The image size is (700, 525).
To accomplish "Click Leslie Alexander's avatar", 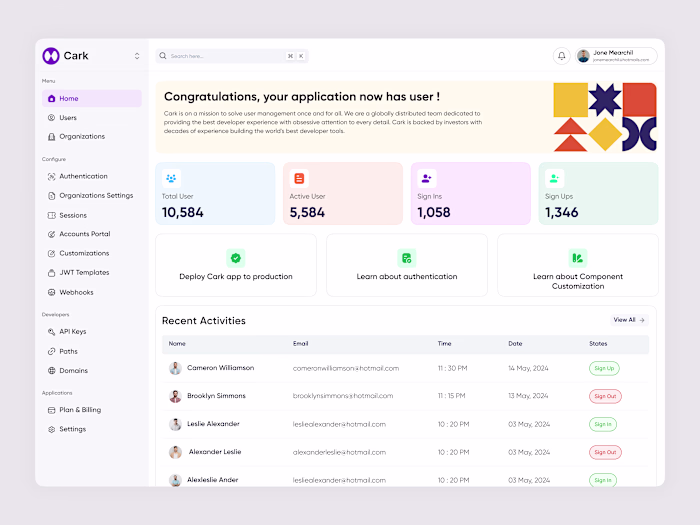I will click(x=175, y=424).
